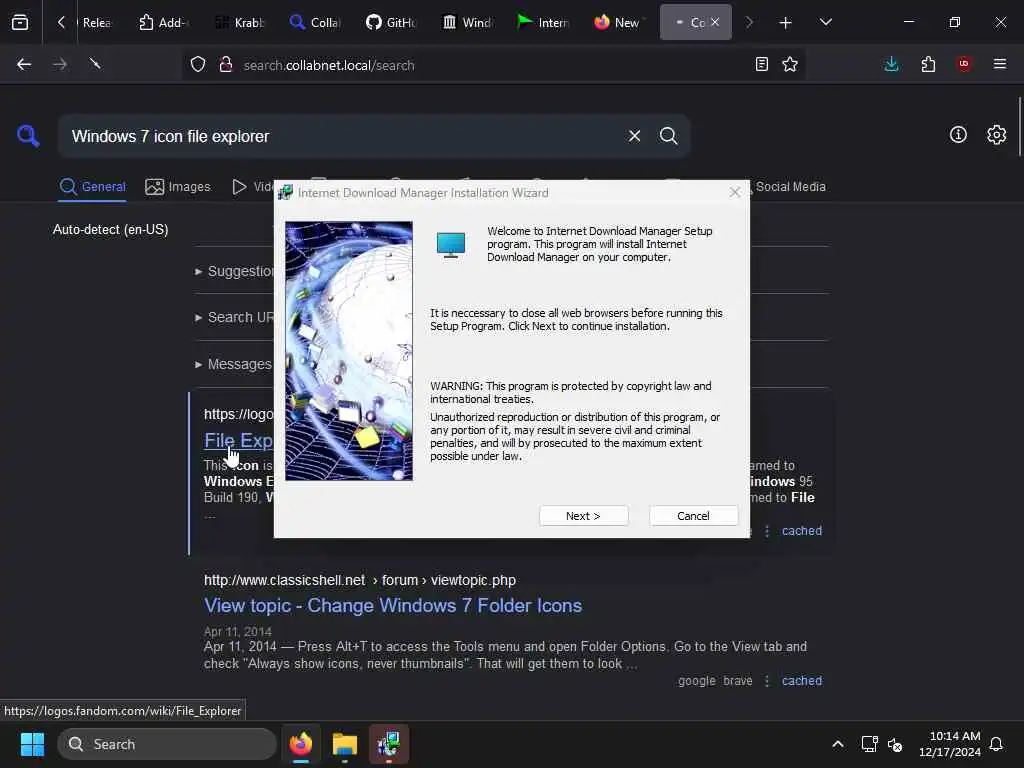Open a new tab with the plus button
This screenshot has width=1024, height=768.
786,23
